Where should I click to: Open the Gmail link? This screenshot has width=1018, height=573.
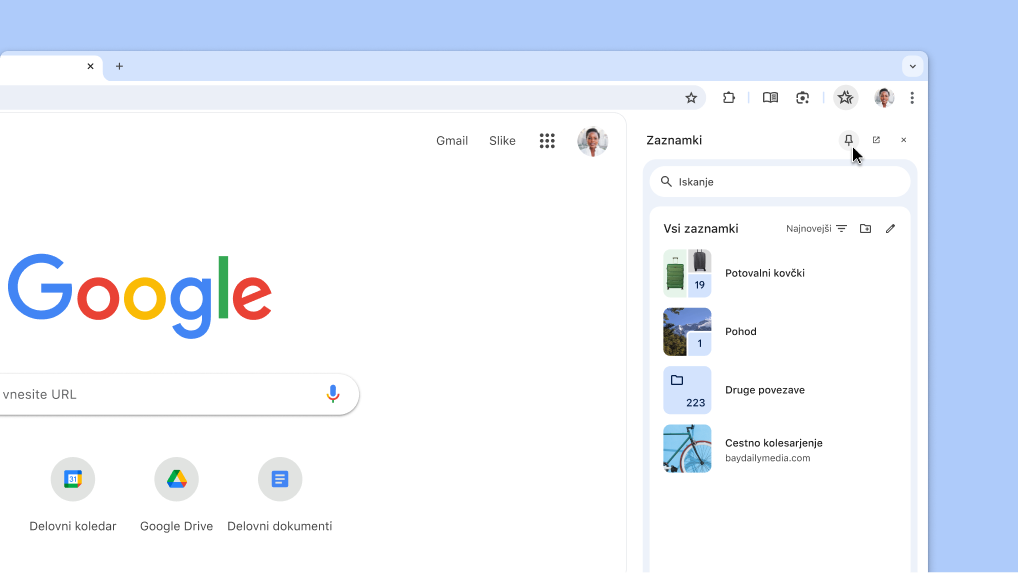452,141
